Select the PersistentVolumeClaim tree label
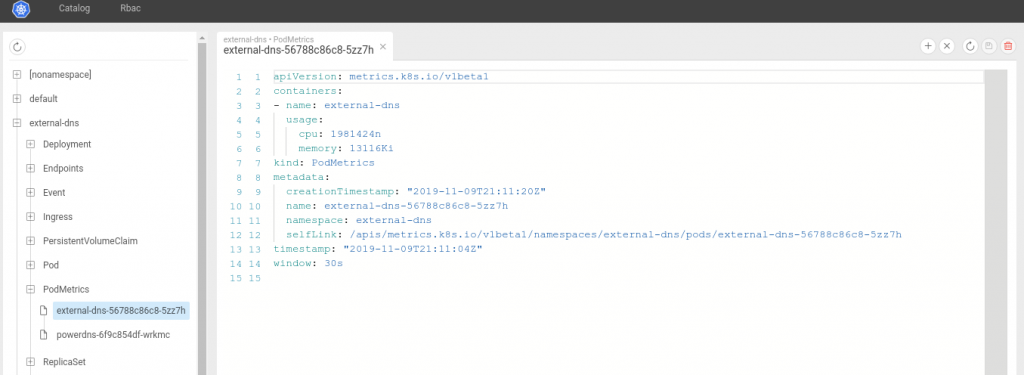Screen dimensions: 1024x375 (90, 241)
